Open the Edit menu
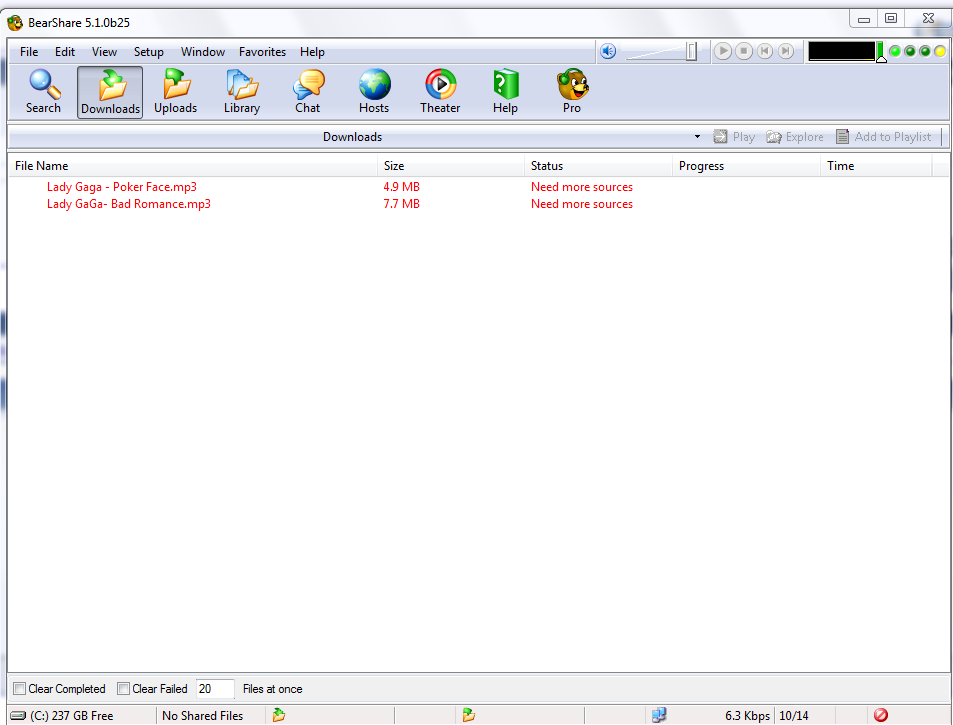This screenshot has width=953, height=725. 65,52
